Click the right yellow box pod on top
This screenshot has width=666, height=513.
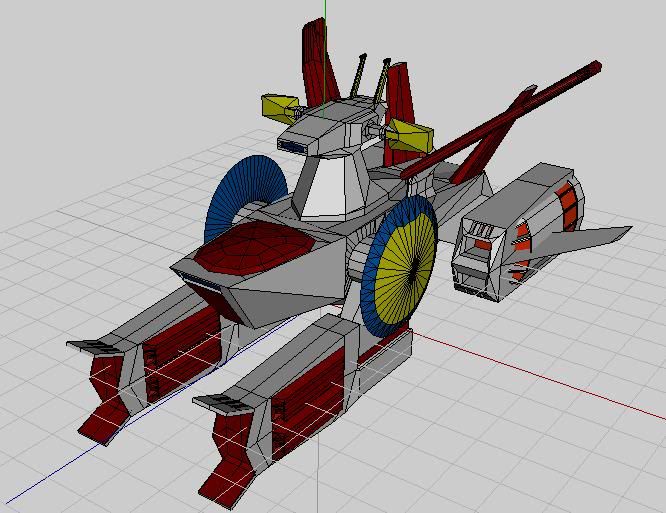[410, 135]
